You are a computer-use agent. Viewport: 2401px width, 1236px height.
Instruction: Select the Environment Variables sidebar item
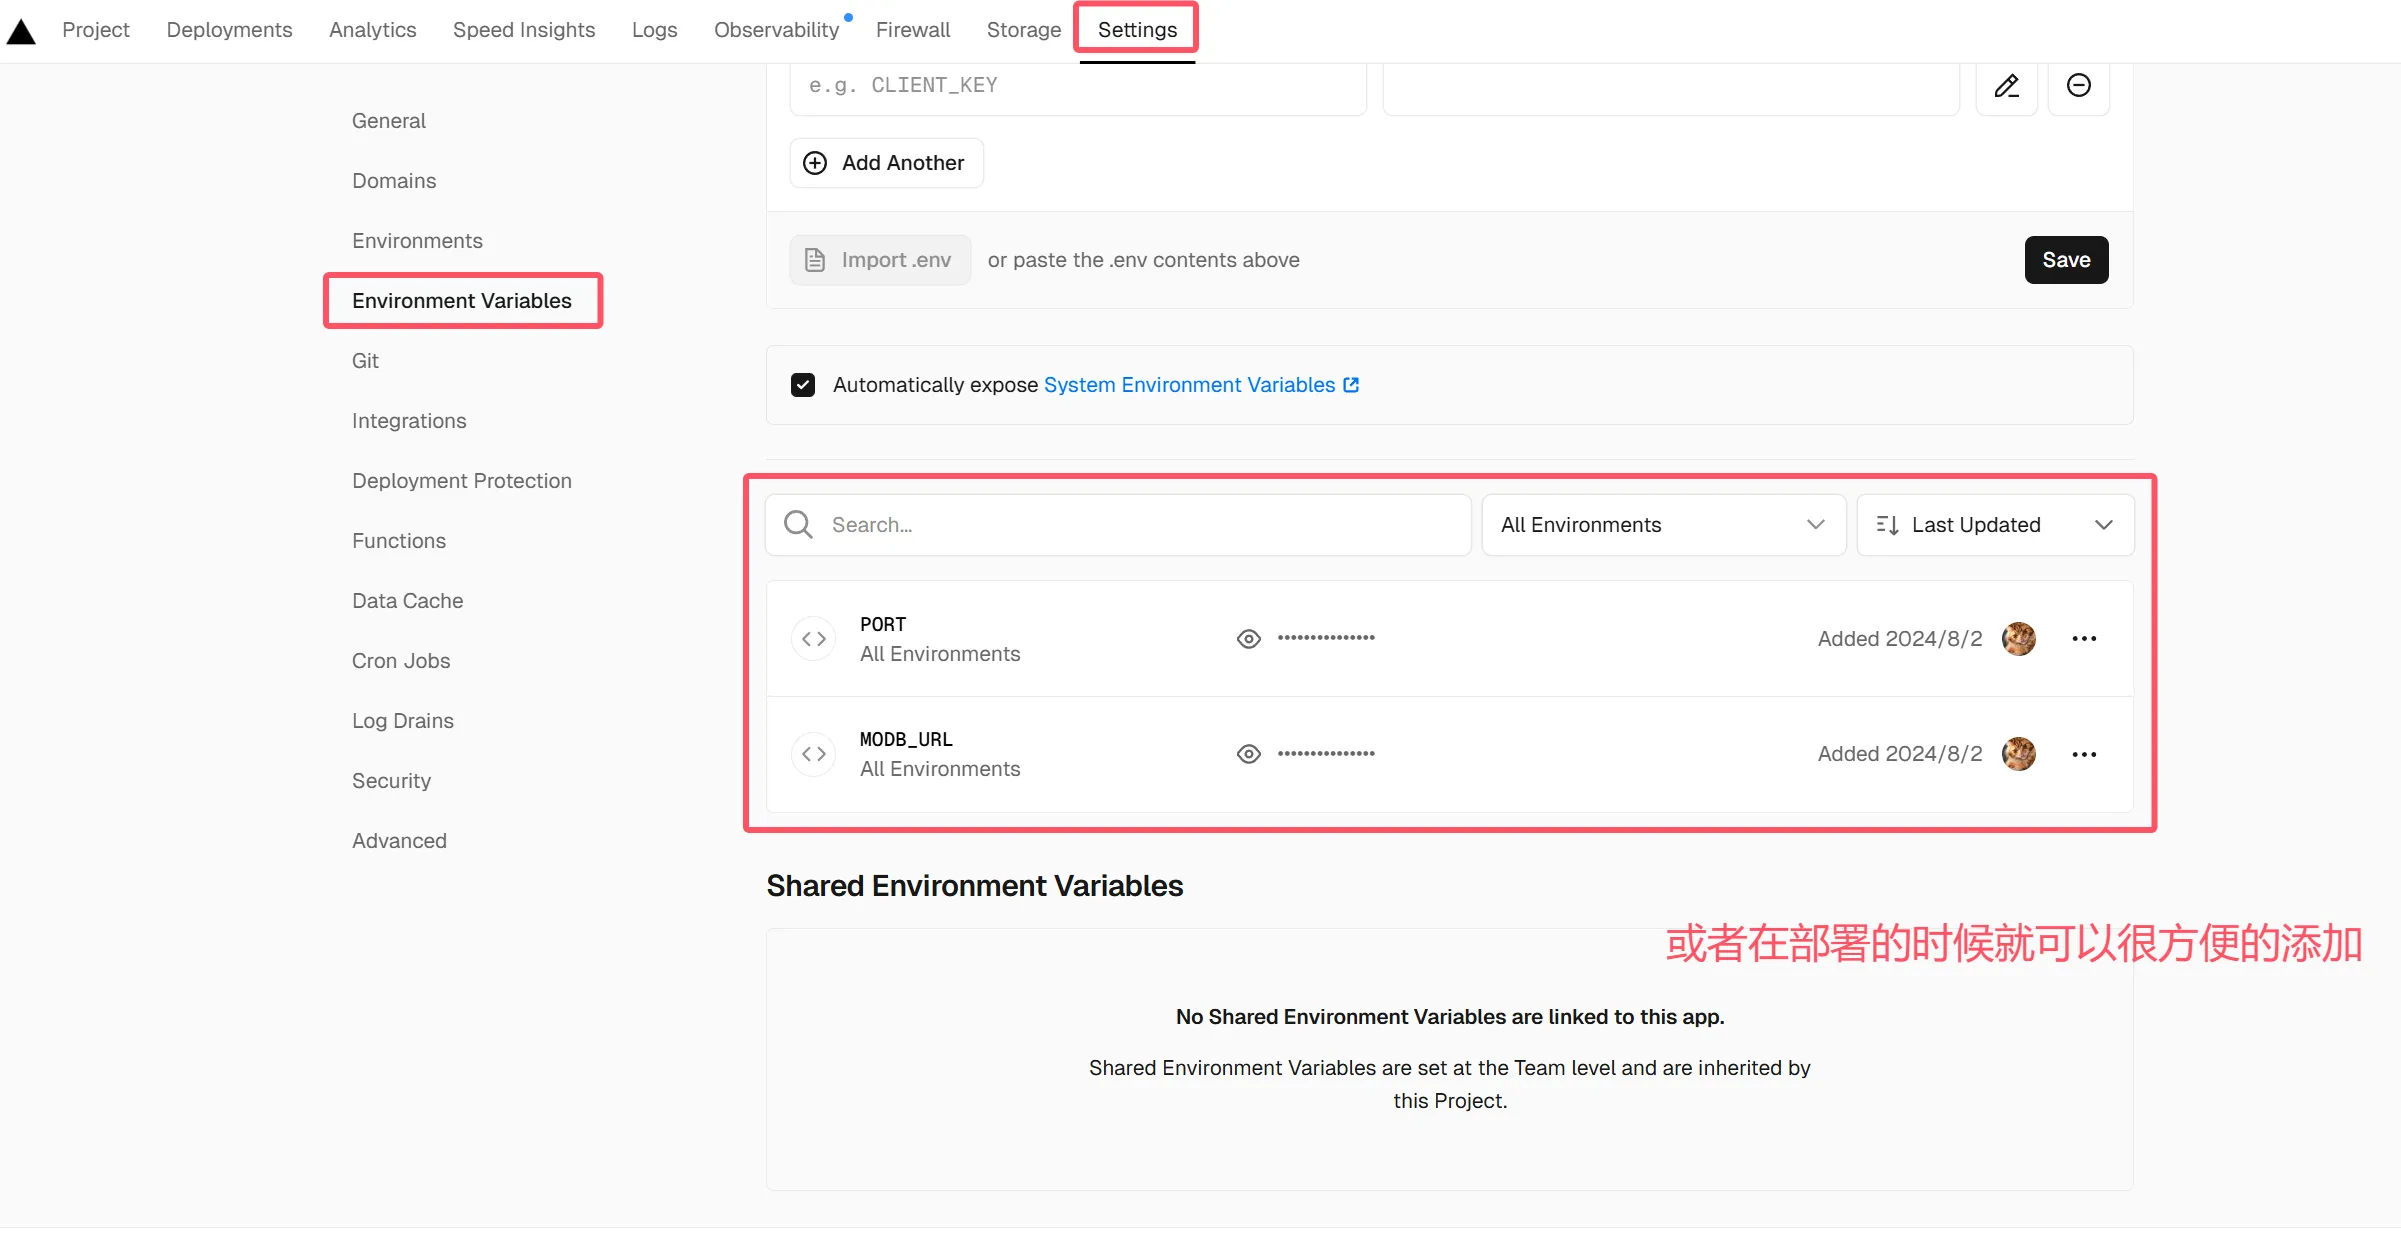460,300
